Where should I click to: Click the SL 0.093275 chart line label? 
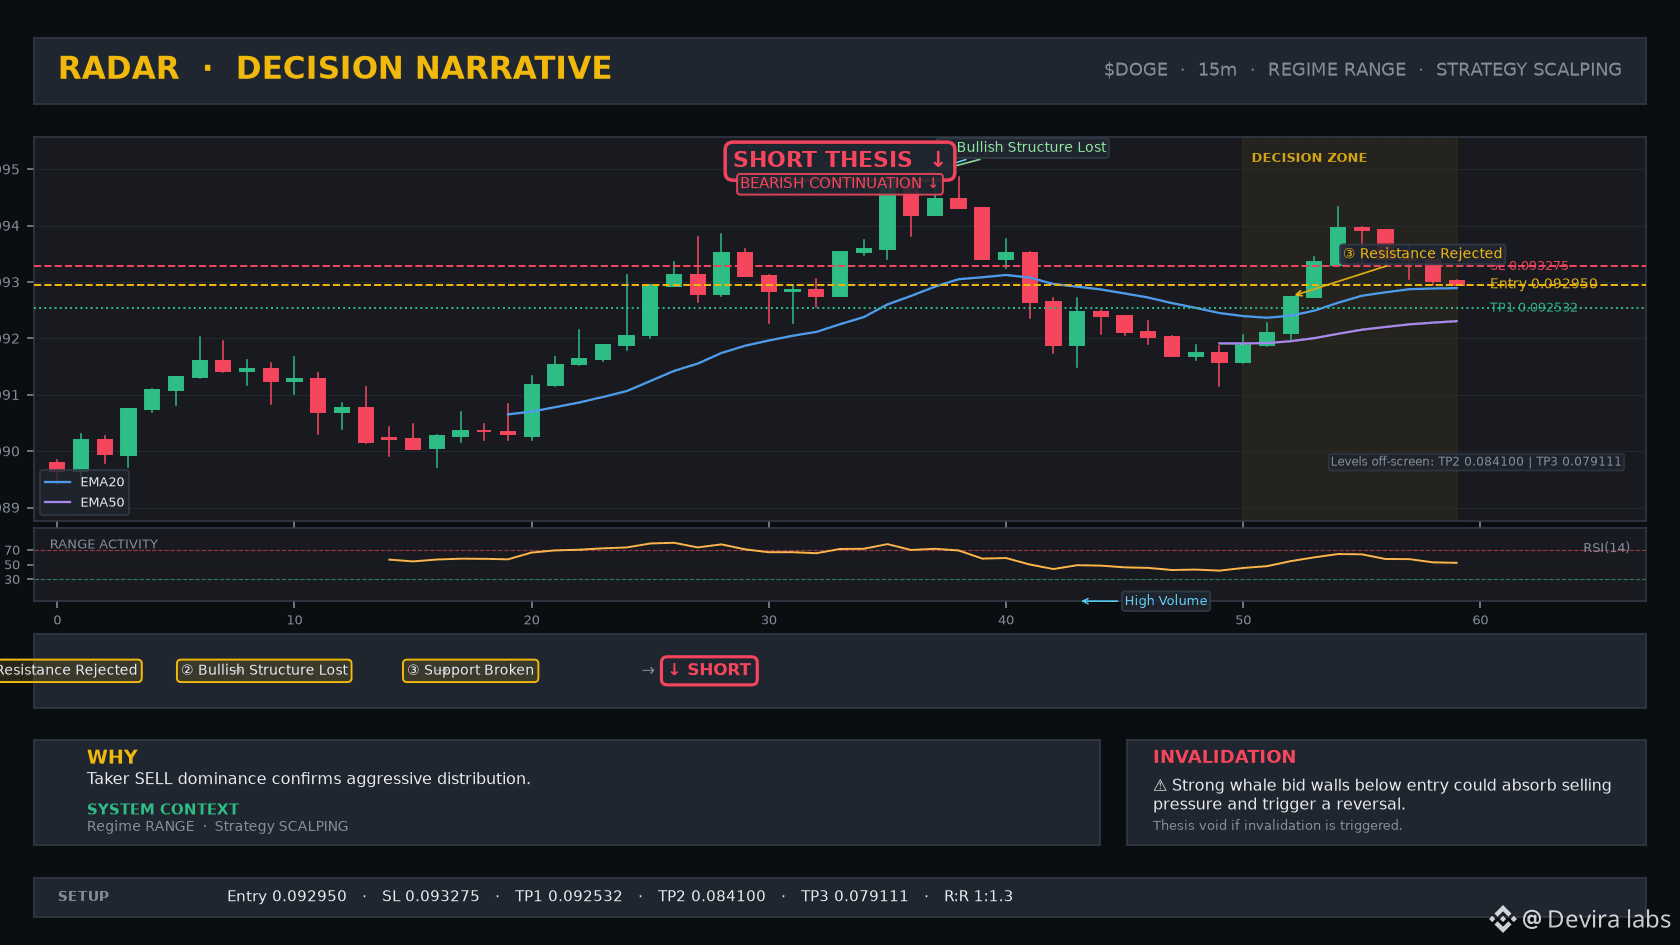(x=1528, y=266)
